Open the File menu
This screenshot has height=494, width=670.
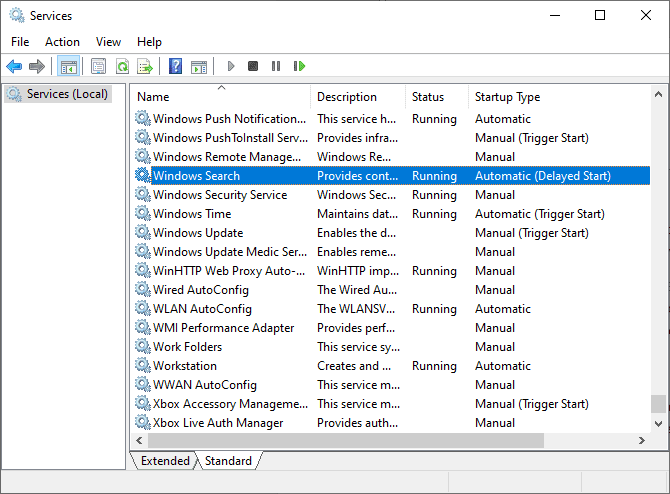coord(20,42)
